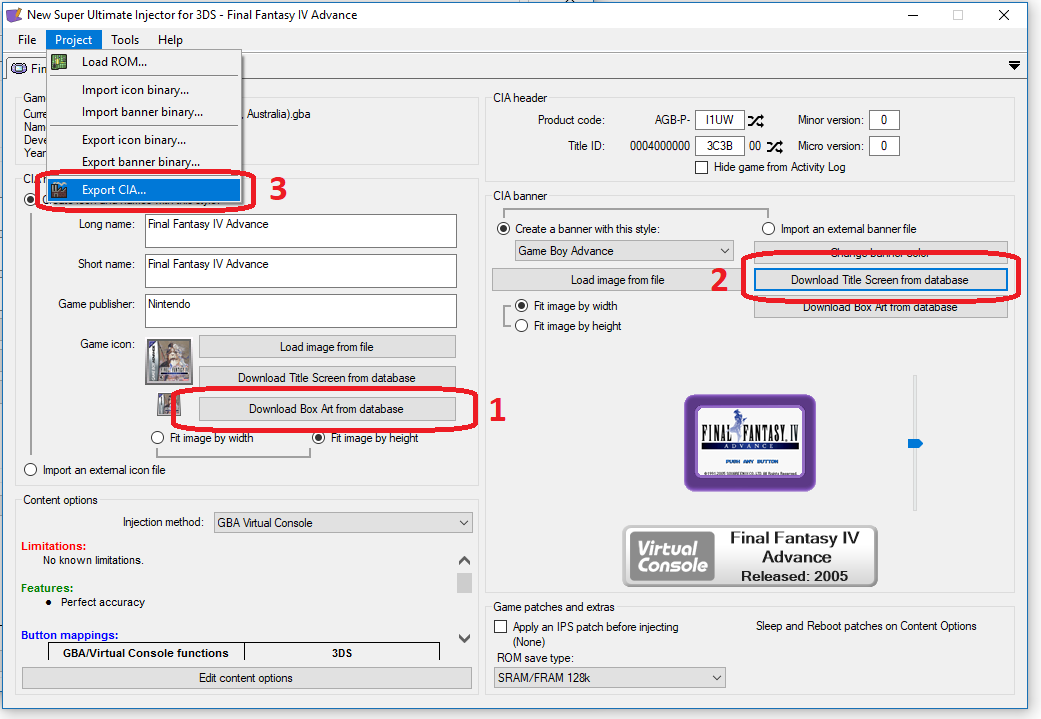Open the Injection method dropdown
The width and height of the screenshot is (1041, 719).
(343, 523)
